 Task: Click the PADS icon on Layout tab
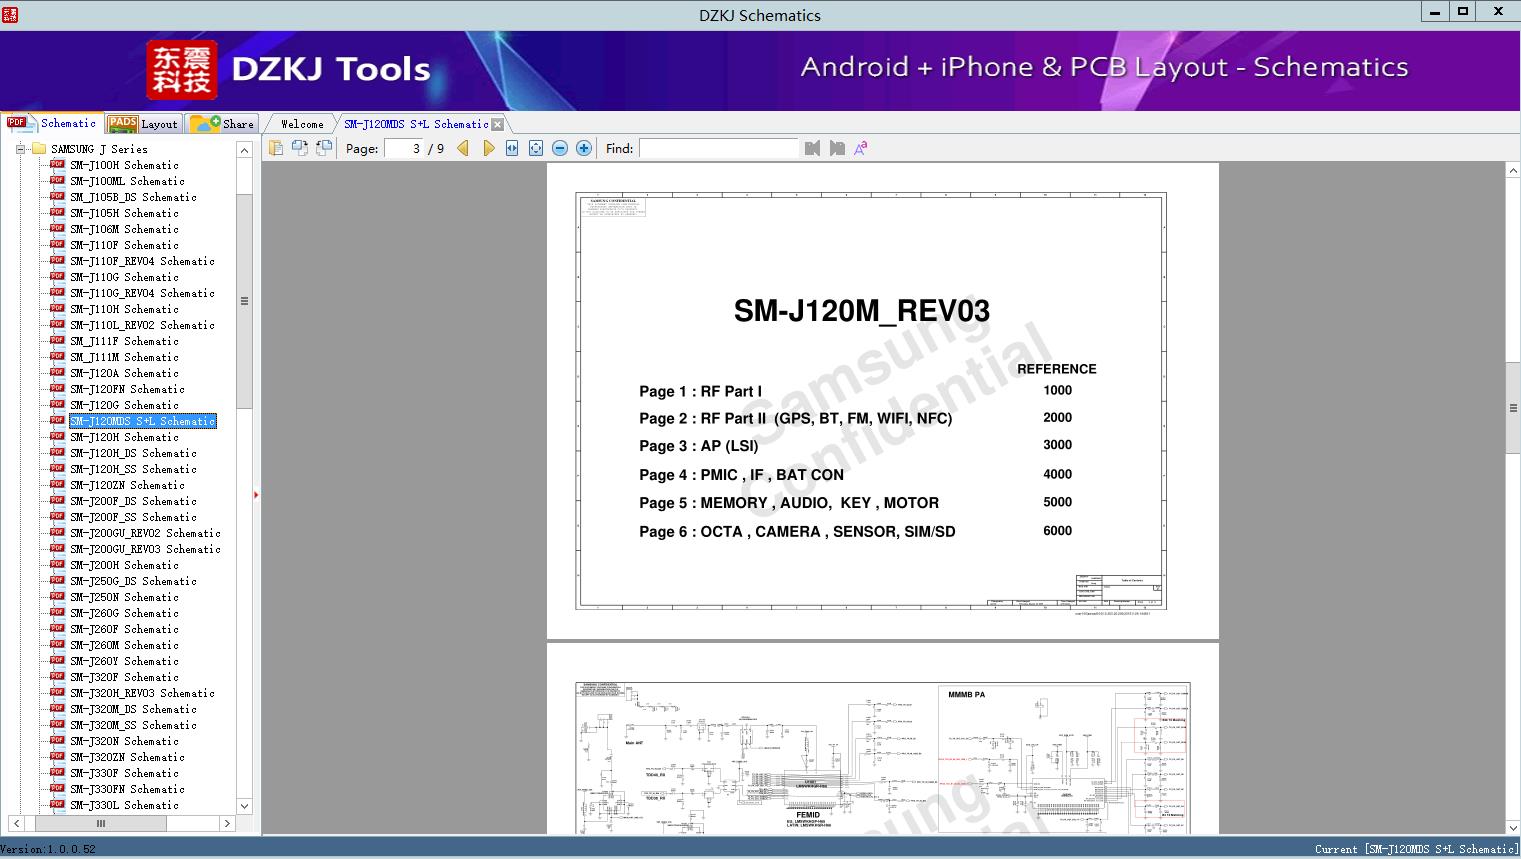[x=122, y=124]
